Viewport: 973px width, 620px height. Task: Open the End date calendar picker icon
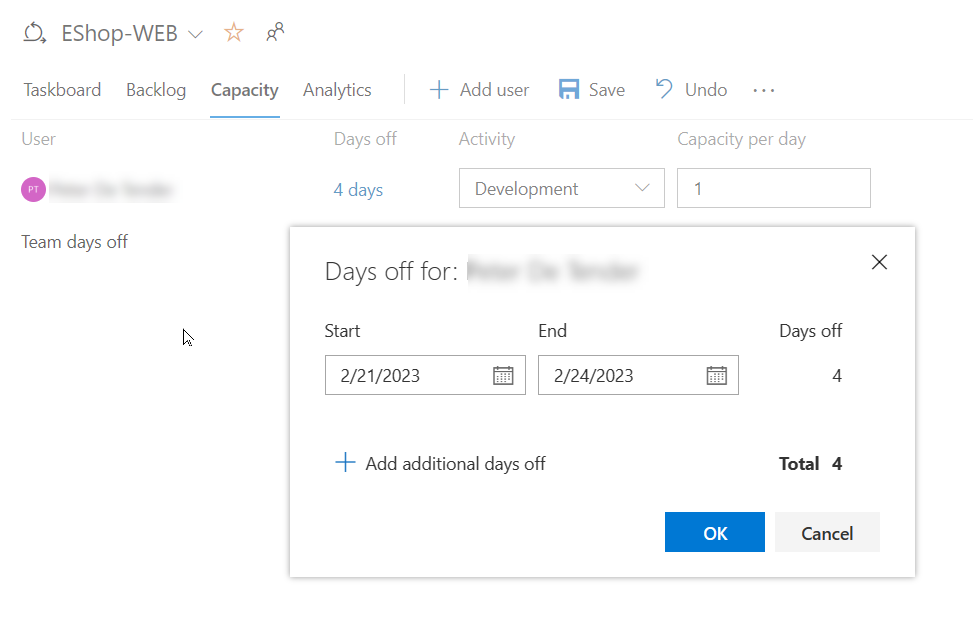click(x=716, y=376)
